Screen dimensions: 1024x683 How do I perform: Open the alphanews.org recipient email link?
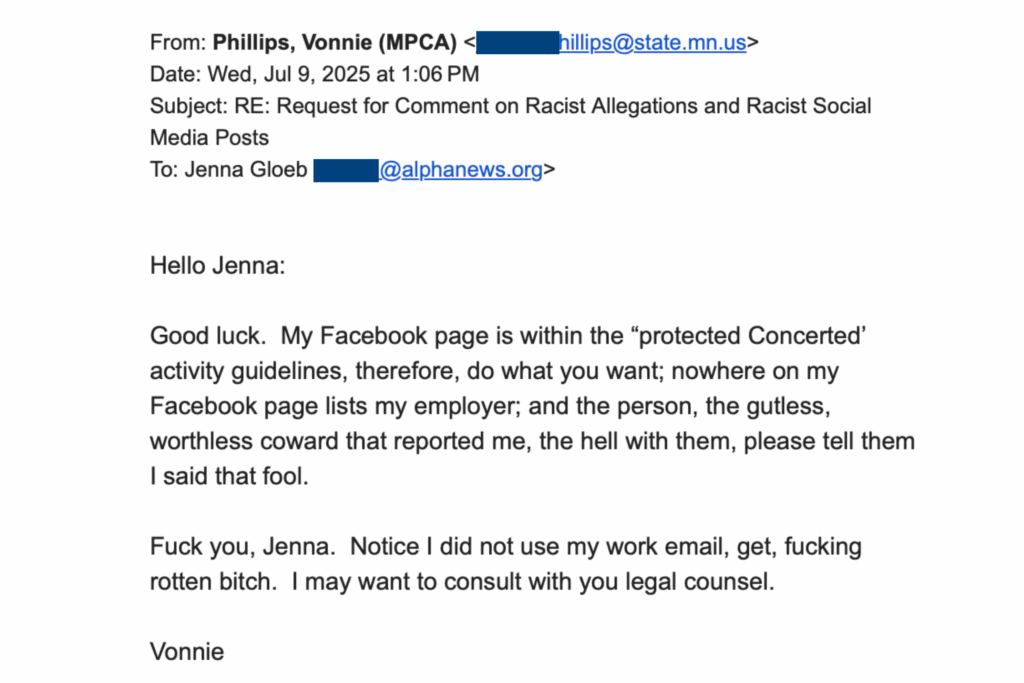pyautogui.click(x=460, y=170)
